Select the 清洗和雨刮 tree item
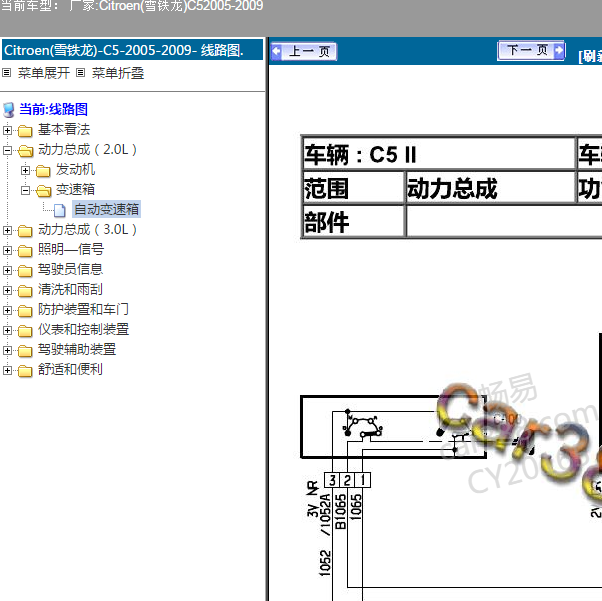 click(x=70, y=289)
